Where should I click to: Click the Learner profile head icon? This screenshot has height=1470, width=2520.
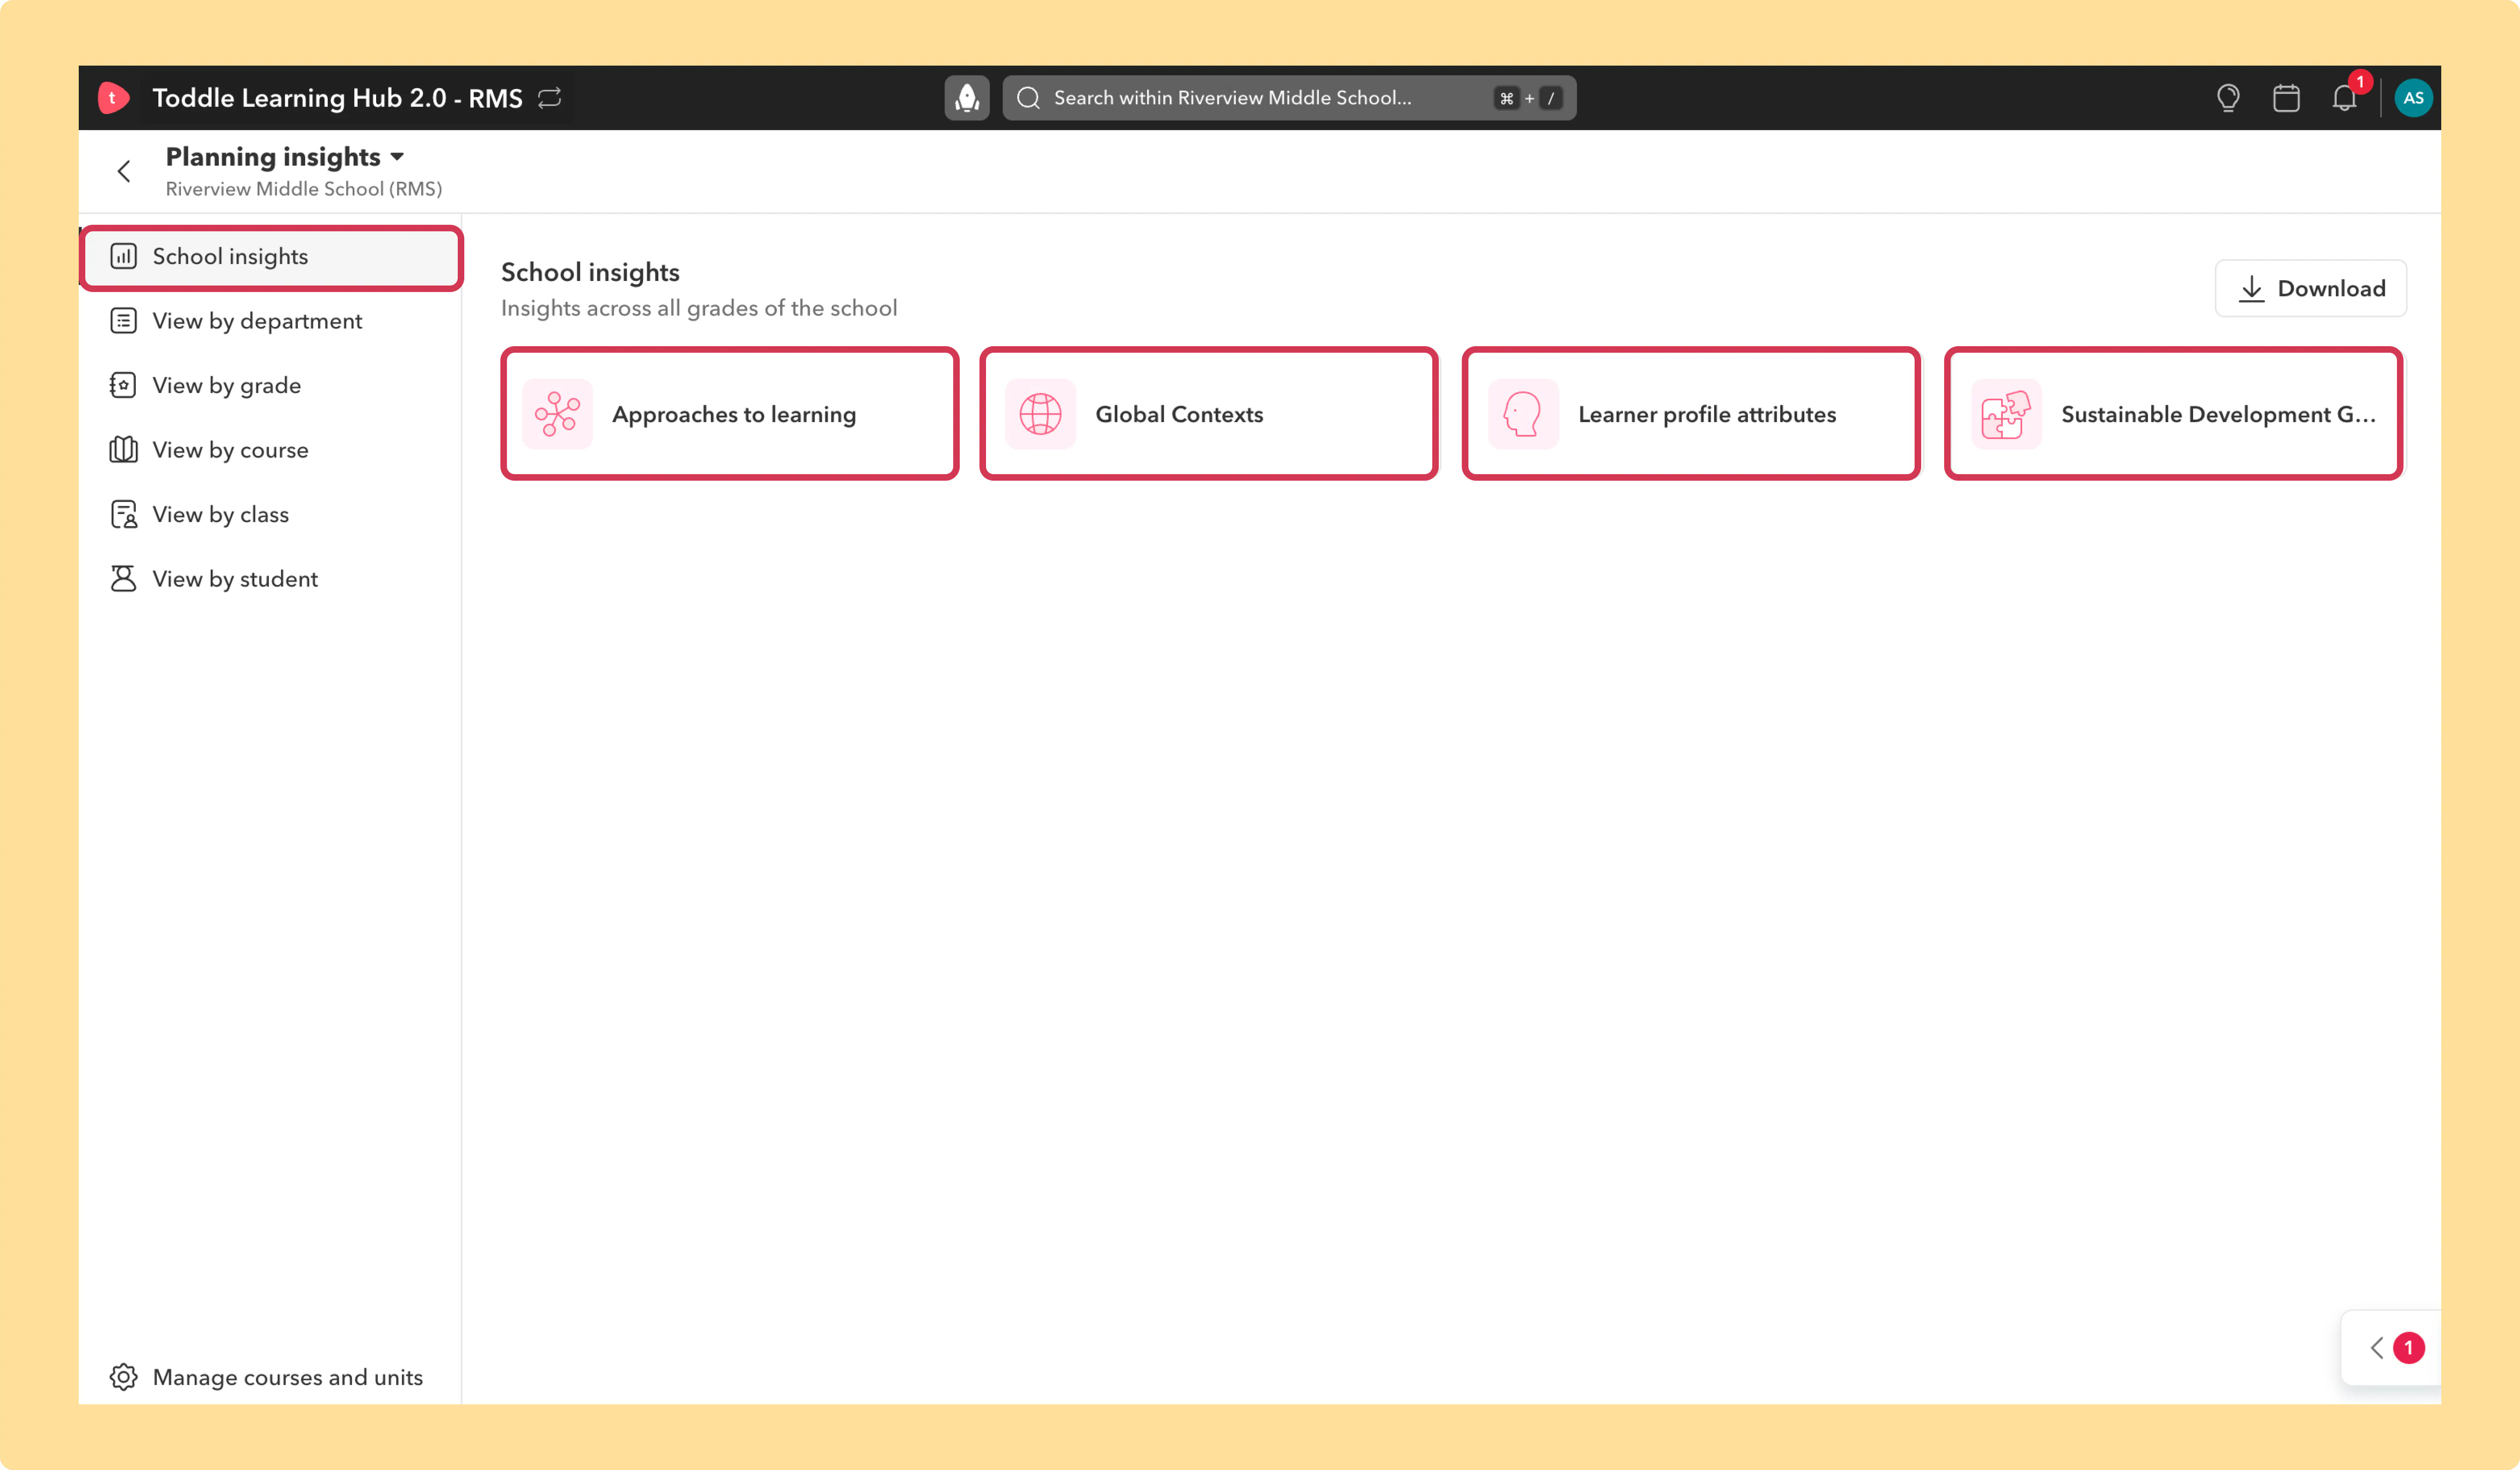coord(1523,414)
